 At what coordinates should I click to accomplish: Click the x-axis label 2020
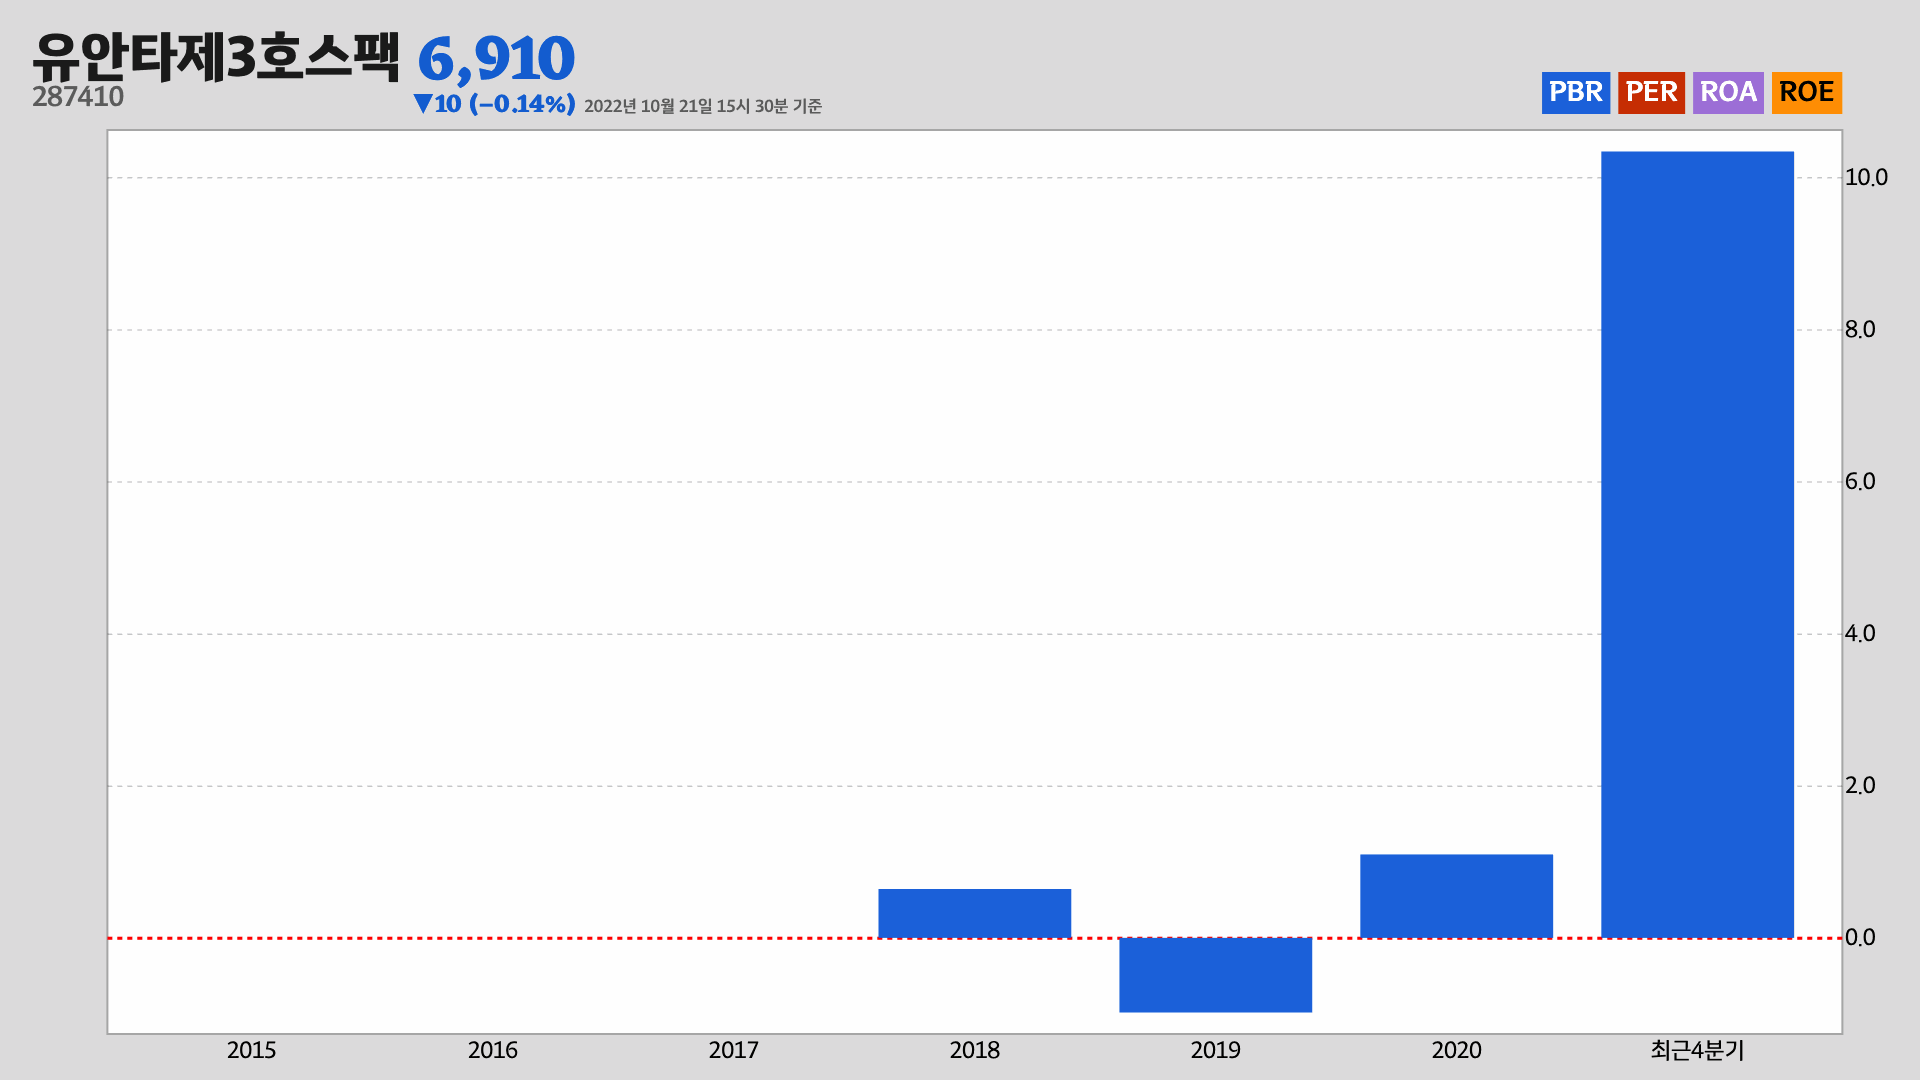pyautogui.click(x=1456, y=1050)
